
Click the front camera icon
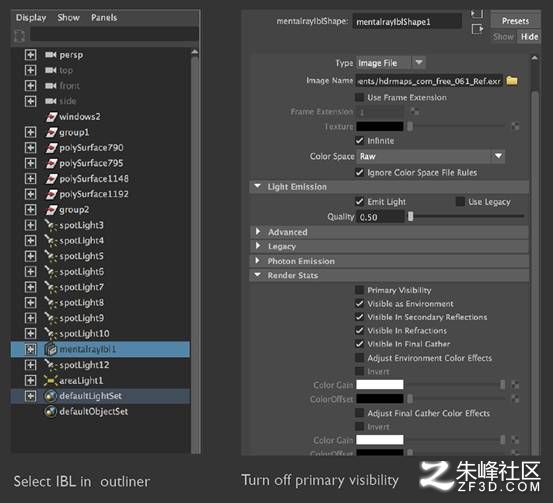coord(51,86)
